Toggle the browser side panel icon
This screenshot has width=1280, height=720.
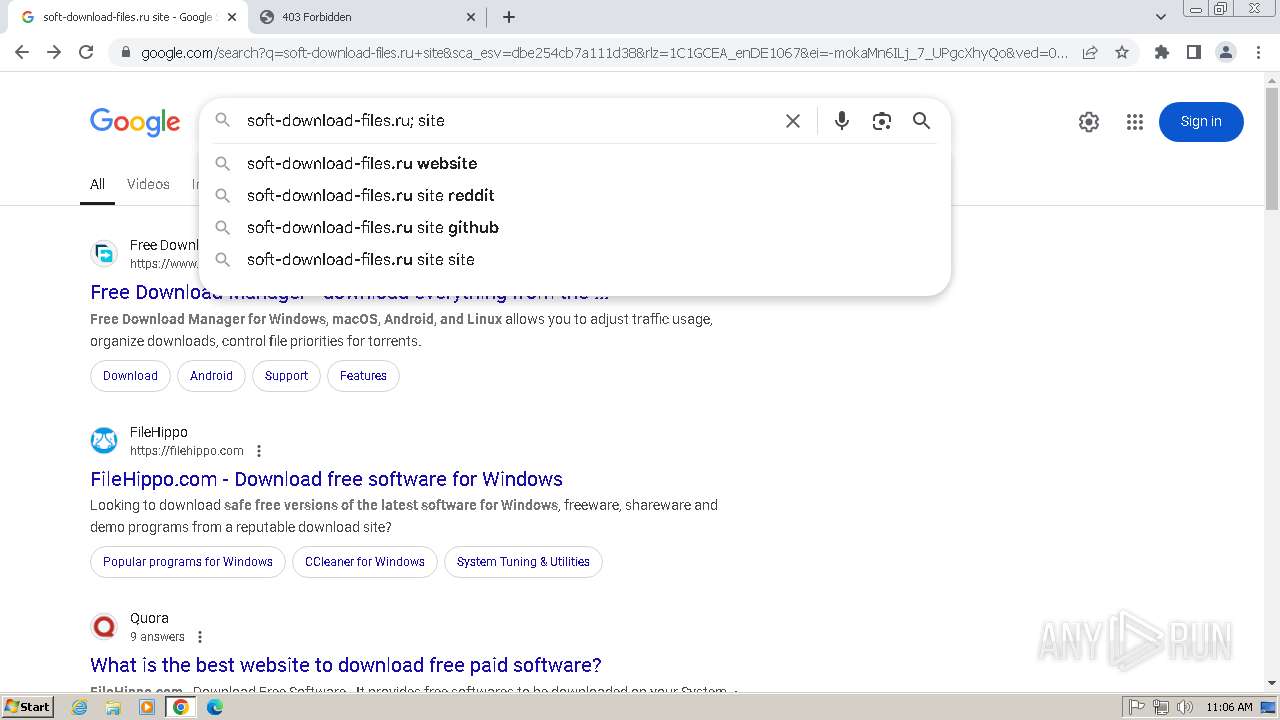[1193, 52]
